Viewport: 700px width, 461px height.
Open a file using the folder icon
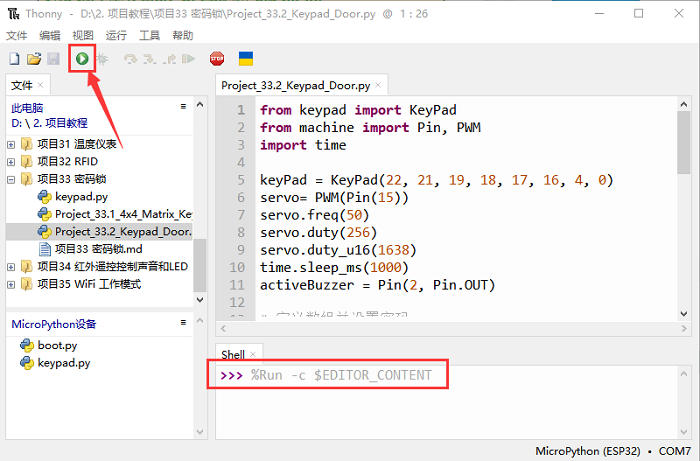[34, 59]
